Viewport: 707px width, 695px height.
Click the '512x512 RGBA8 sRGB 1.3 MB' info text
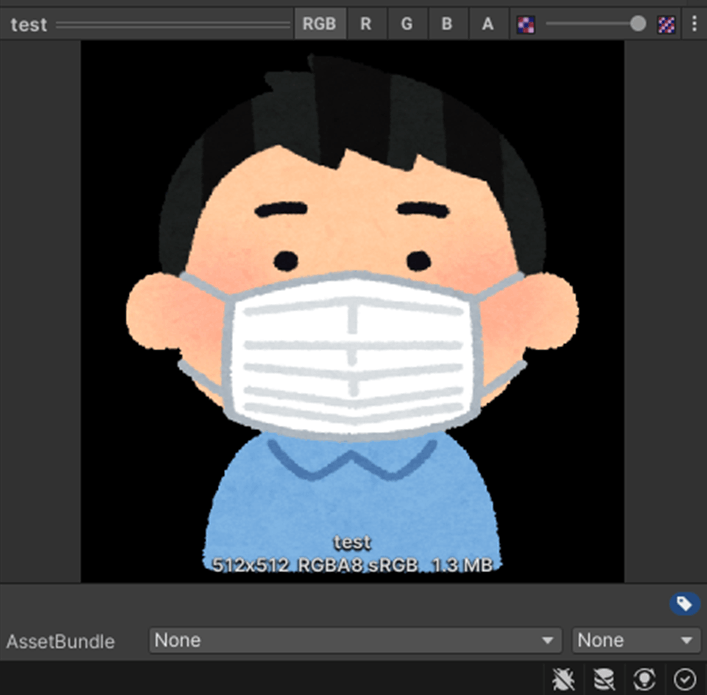click(x=352, y=565)
